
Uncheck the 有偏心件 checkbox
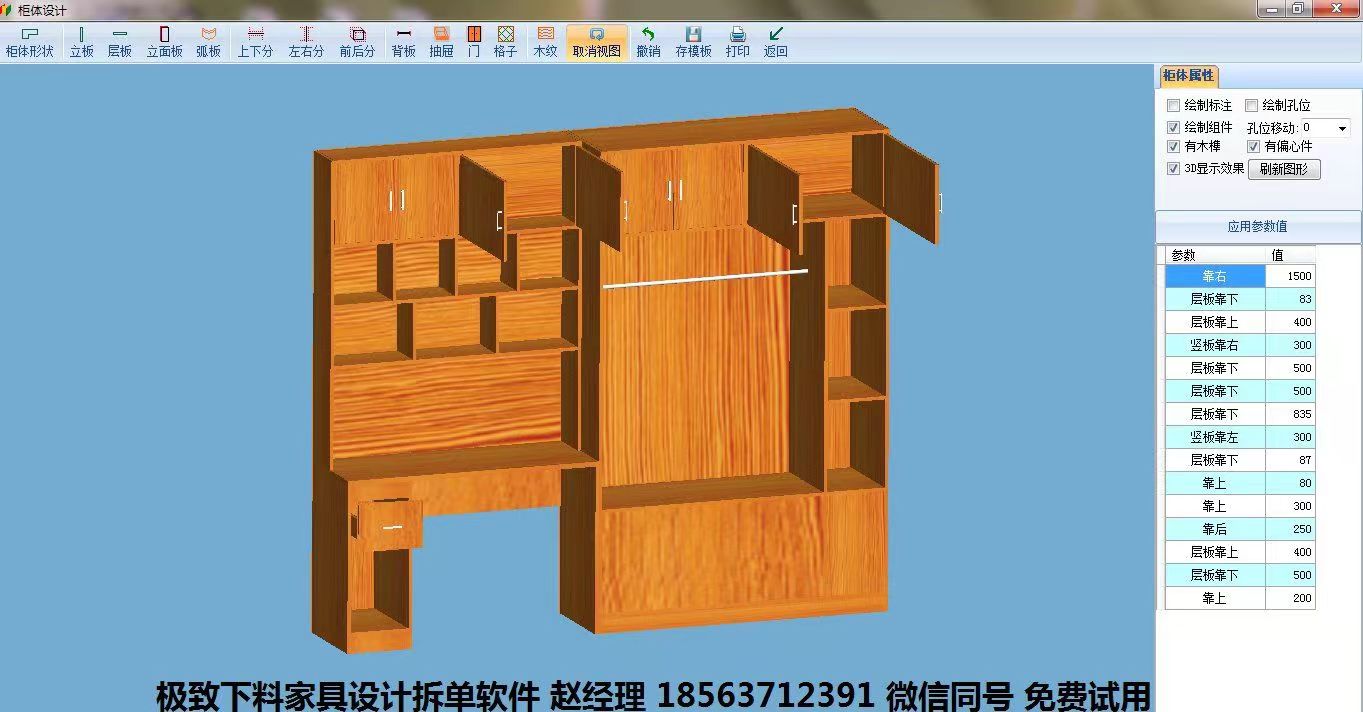pos(1254,147)
